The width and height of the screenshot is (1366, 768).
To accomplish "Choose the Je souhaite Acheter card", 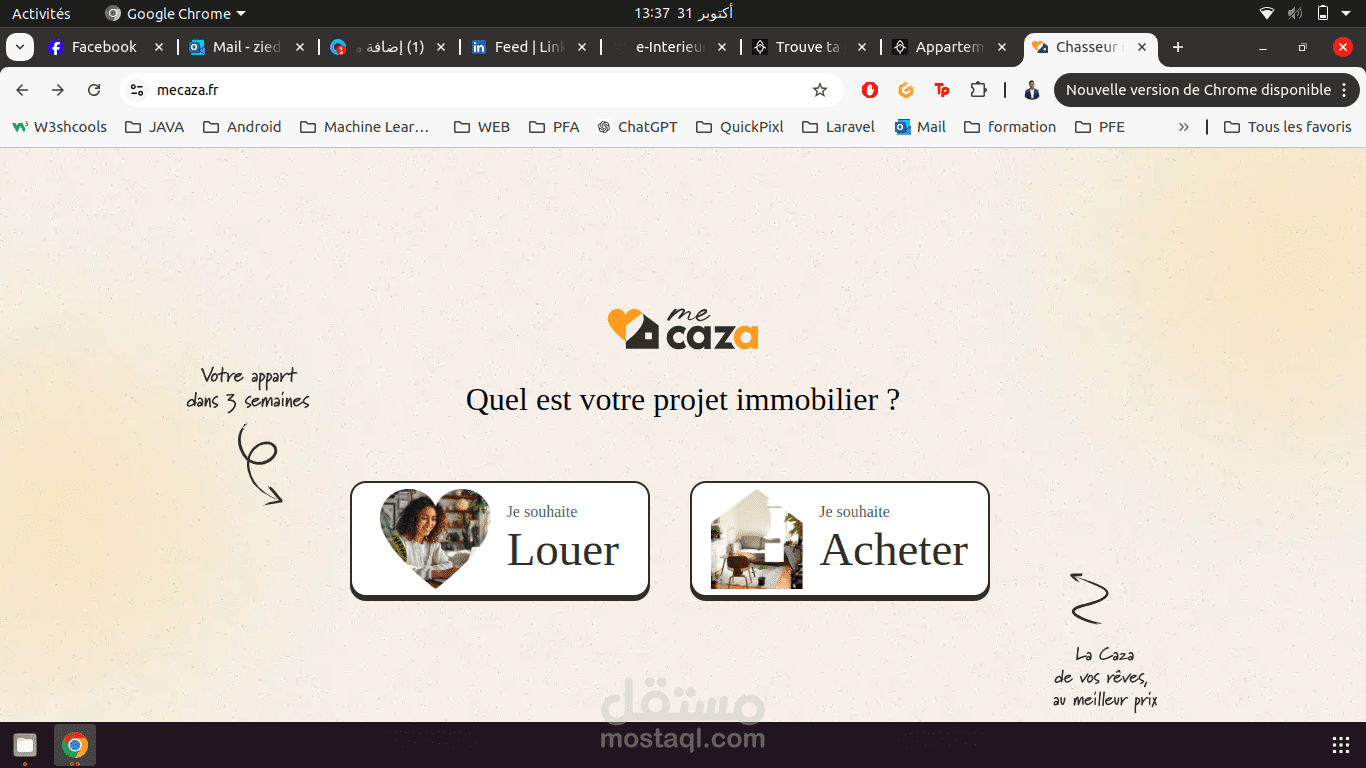I will tap(840, 541).
